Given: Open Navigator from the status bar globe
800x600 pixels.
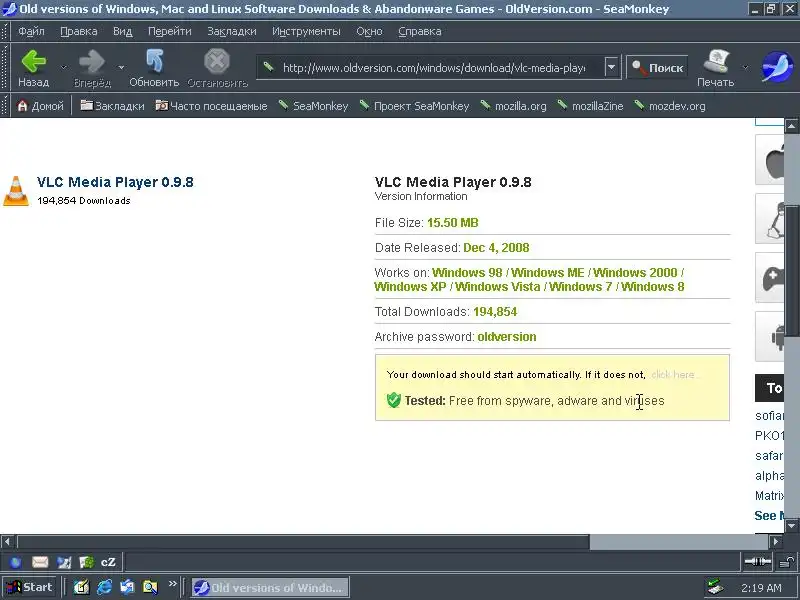Looking at the screenshot, I should click(x=16, y=562).
